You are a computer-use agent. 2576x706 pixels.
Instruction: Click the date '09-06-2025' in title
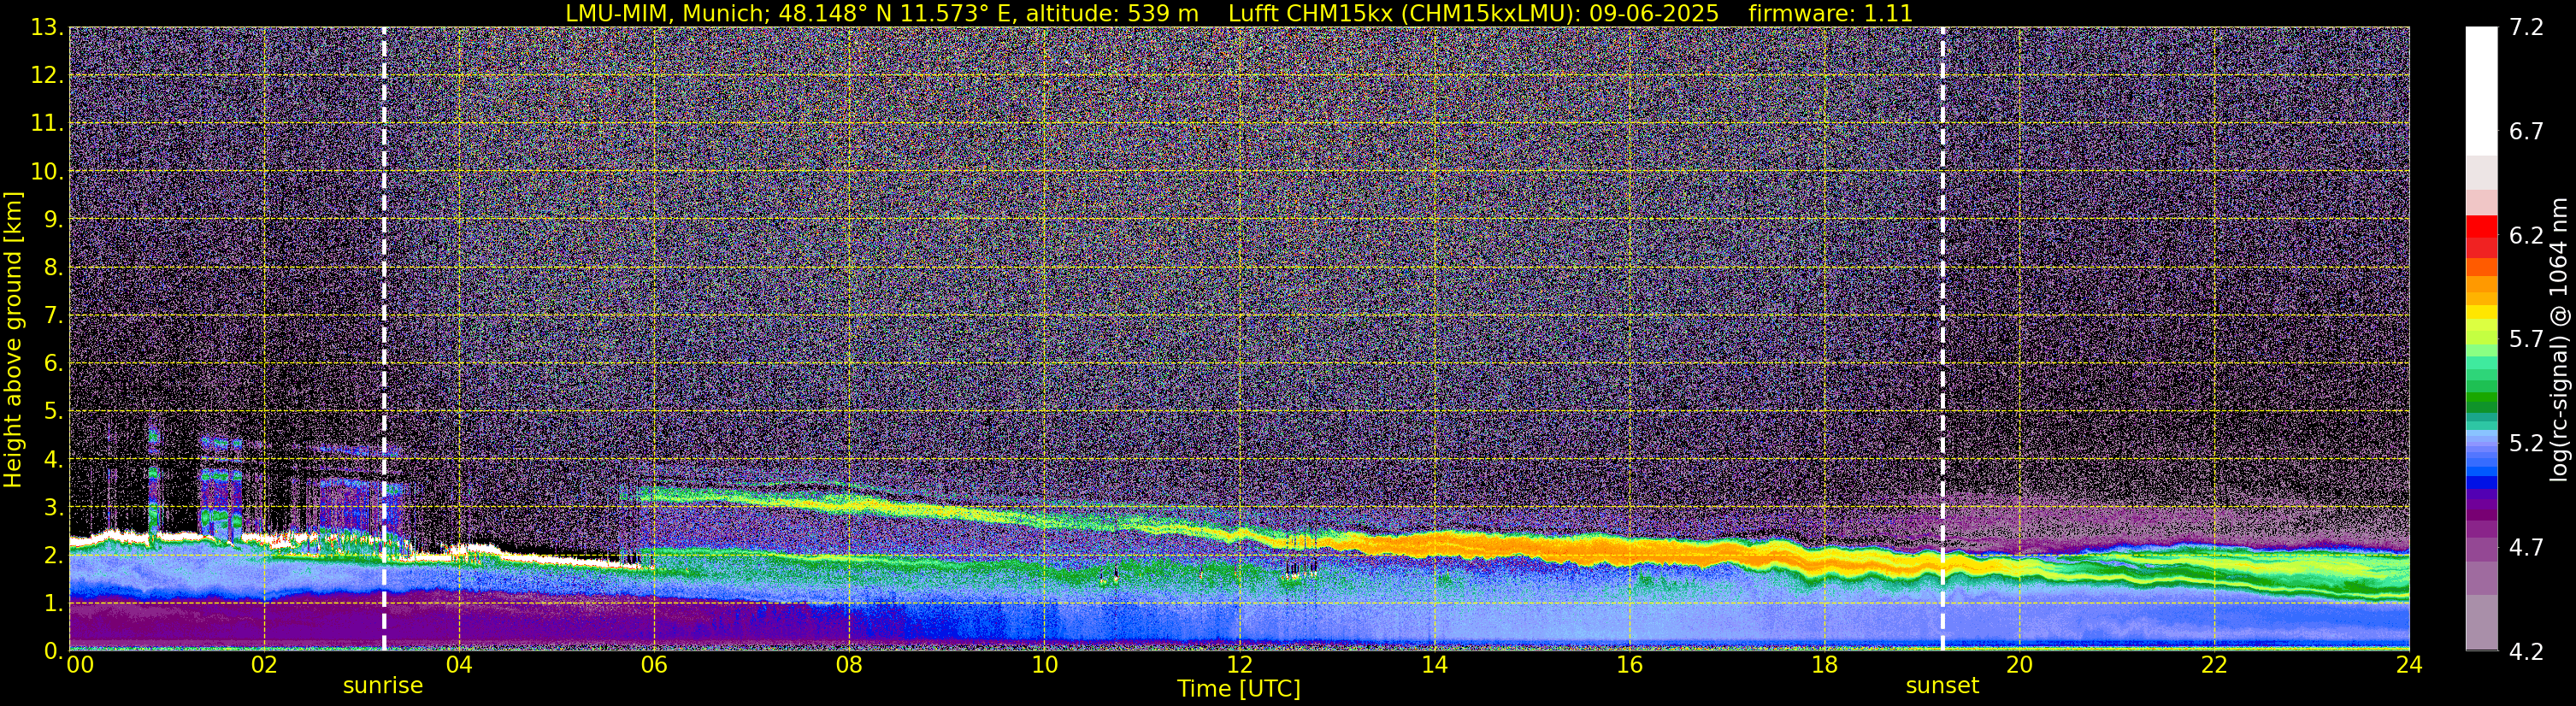1654,14
